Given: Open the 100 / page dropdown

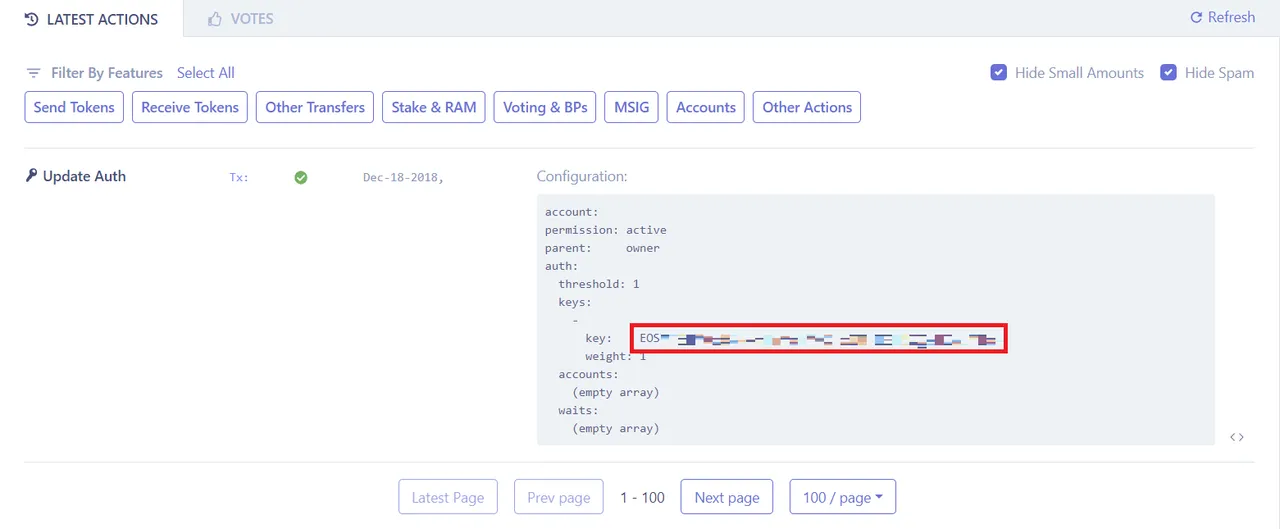Looking at the screenshot, I should coord(842,497).
